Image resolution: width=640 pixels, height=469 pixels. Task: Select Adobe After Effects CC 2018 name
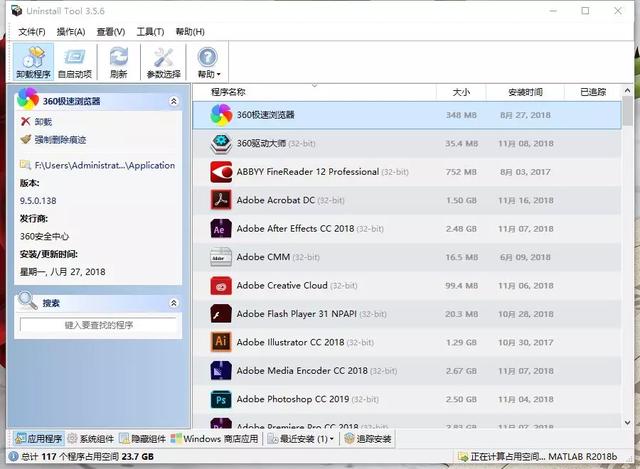(295, 229)
